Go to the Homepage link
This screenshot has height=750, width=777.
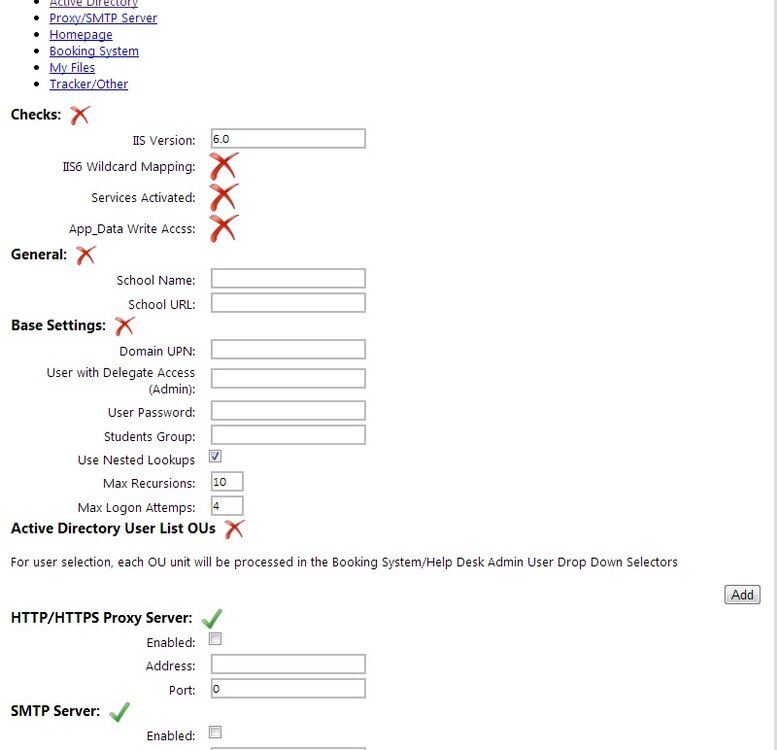click(81, 35)
